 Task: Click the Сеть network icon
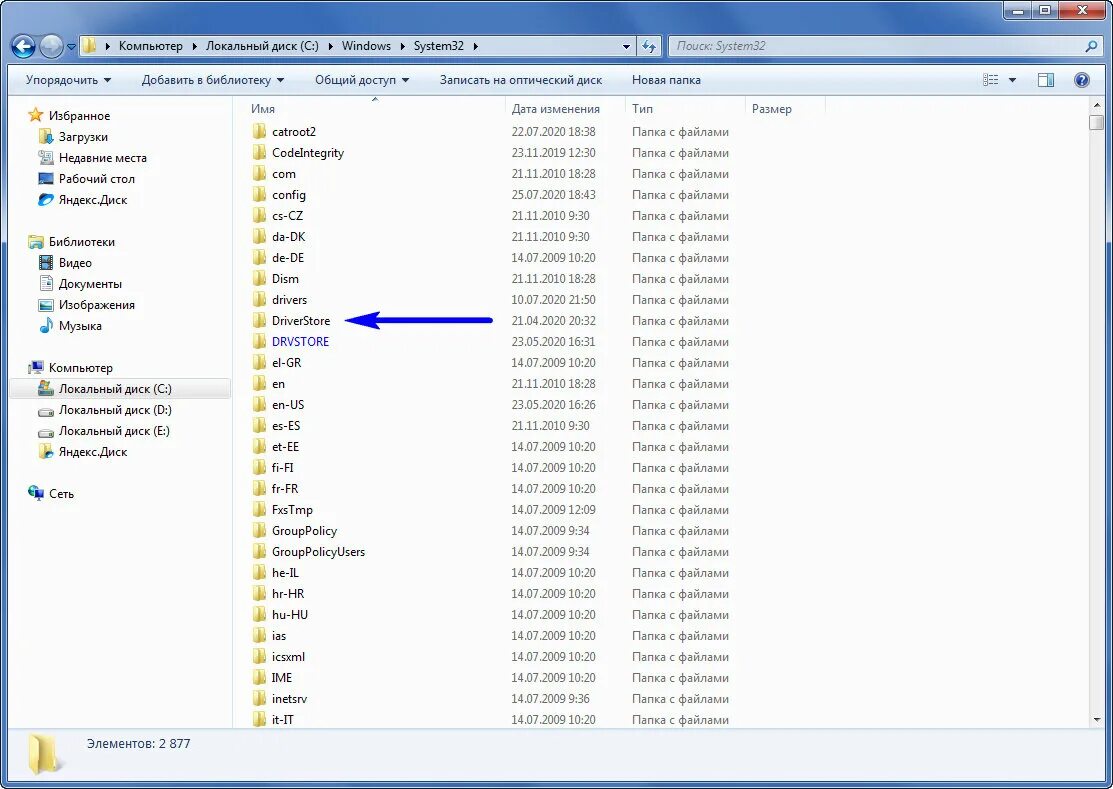click(x=36, y=493)
